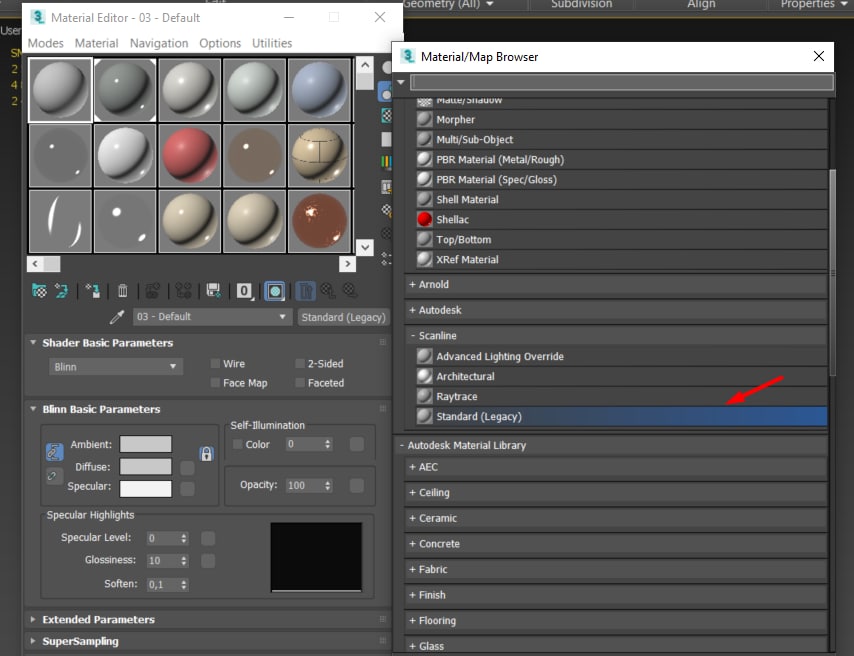Select PBR Material (Metal/Rough)

click(x=621, y=160)
